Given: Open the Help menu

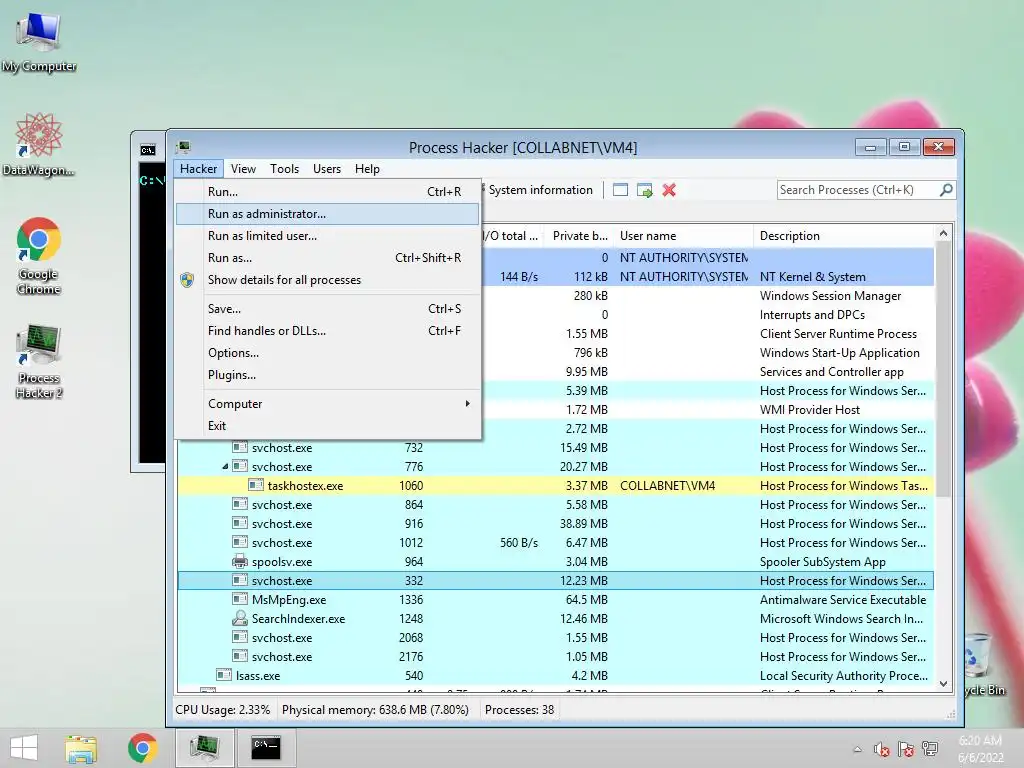Looking at the screenshot, I should [367, 168].
